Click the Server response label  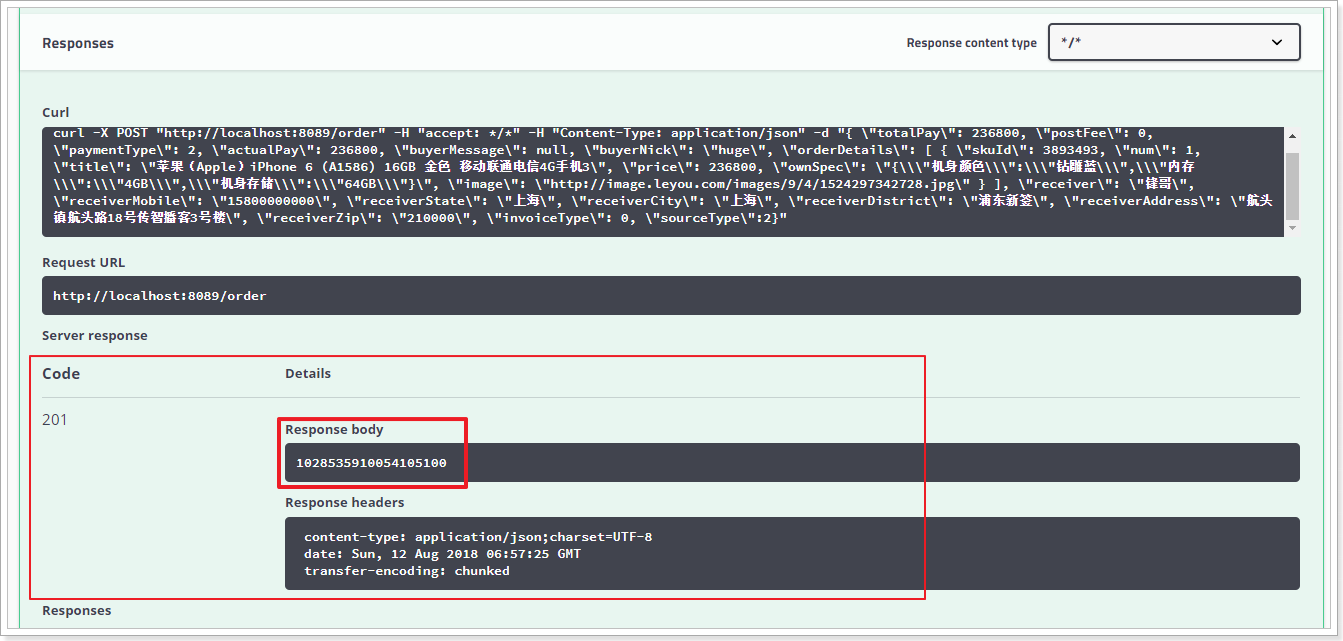[x=95, y=335]
